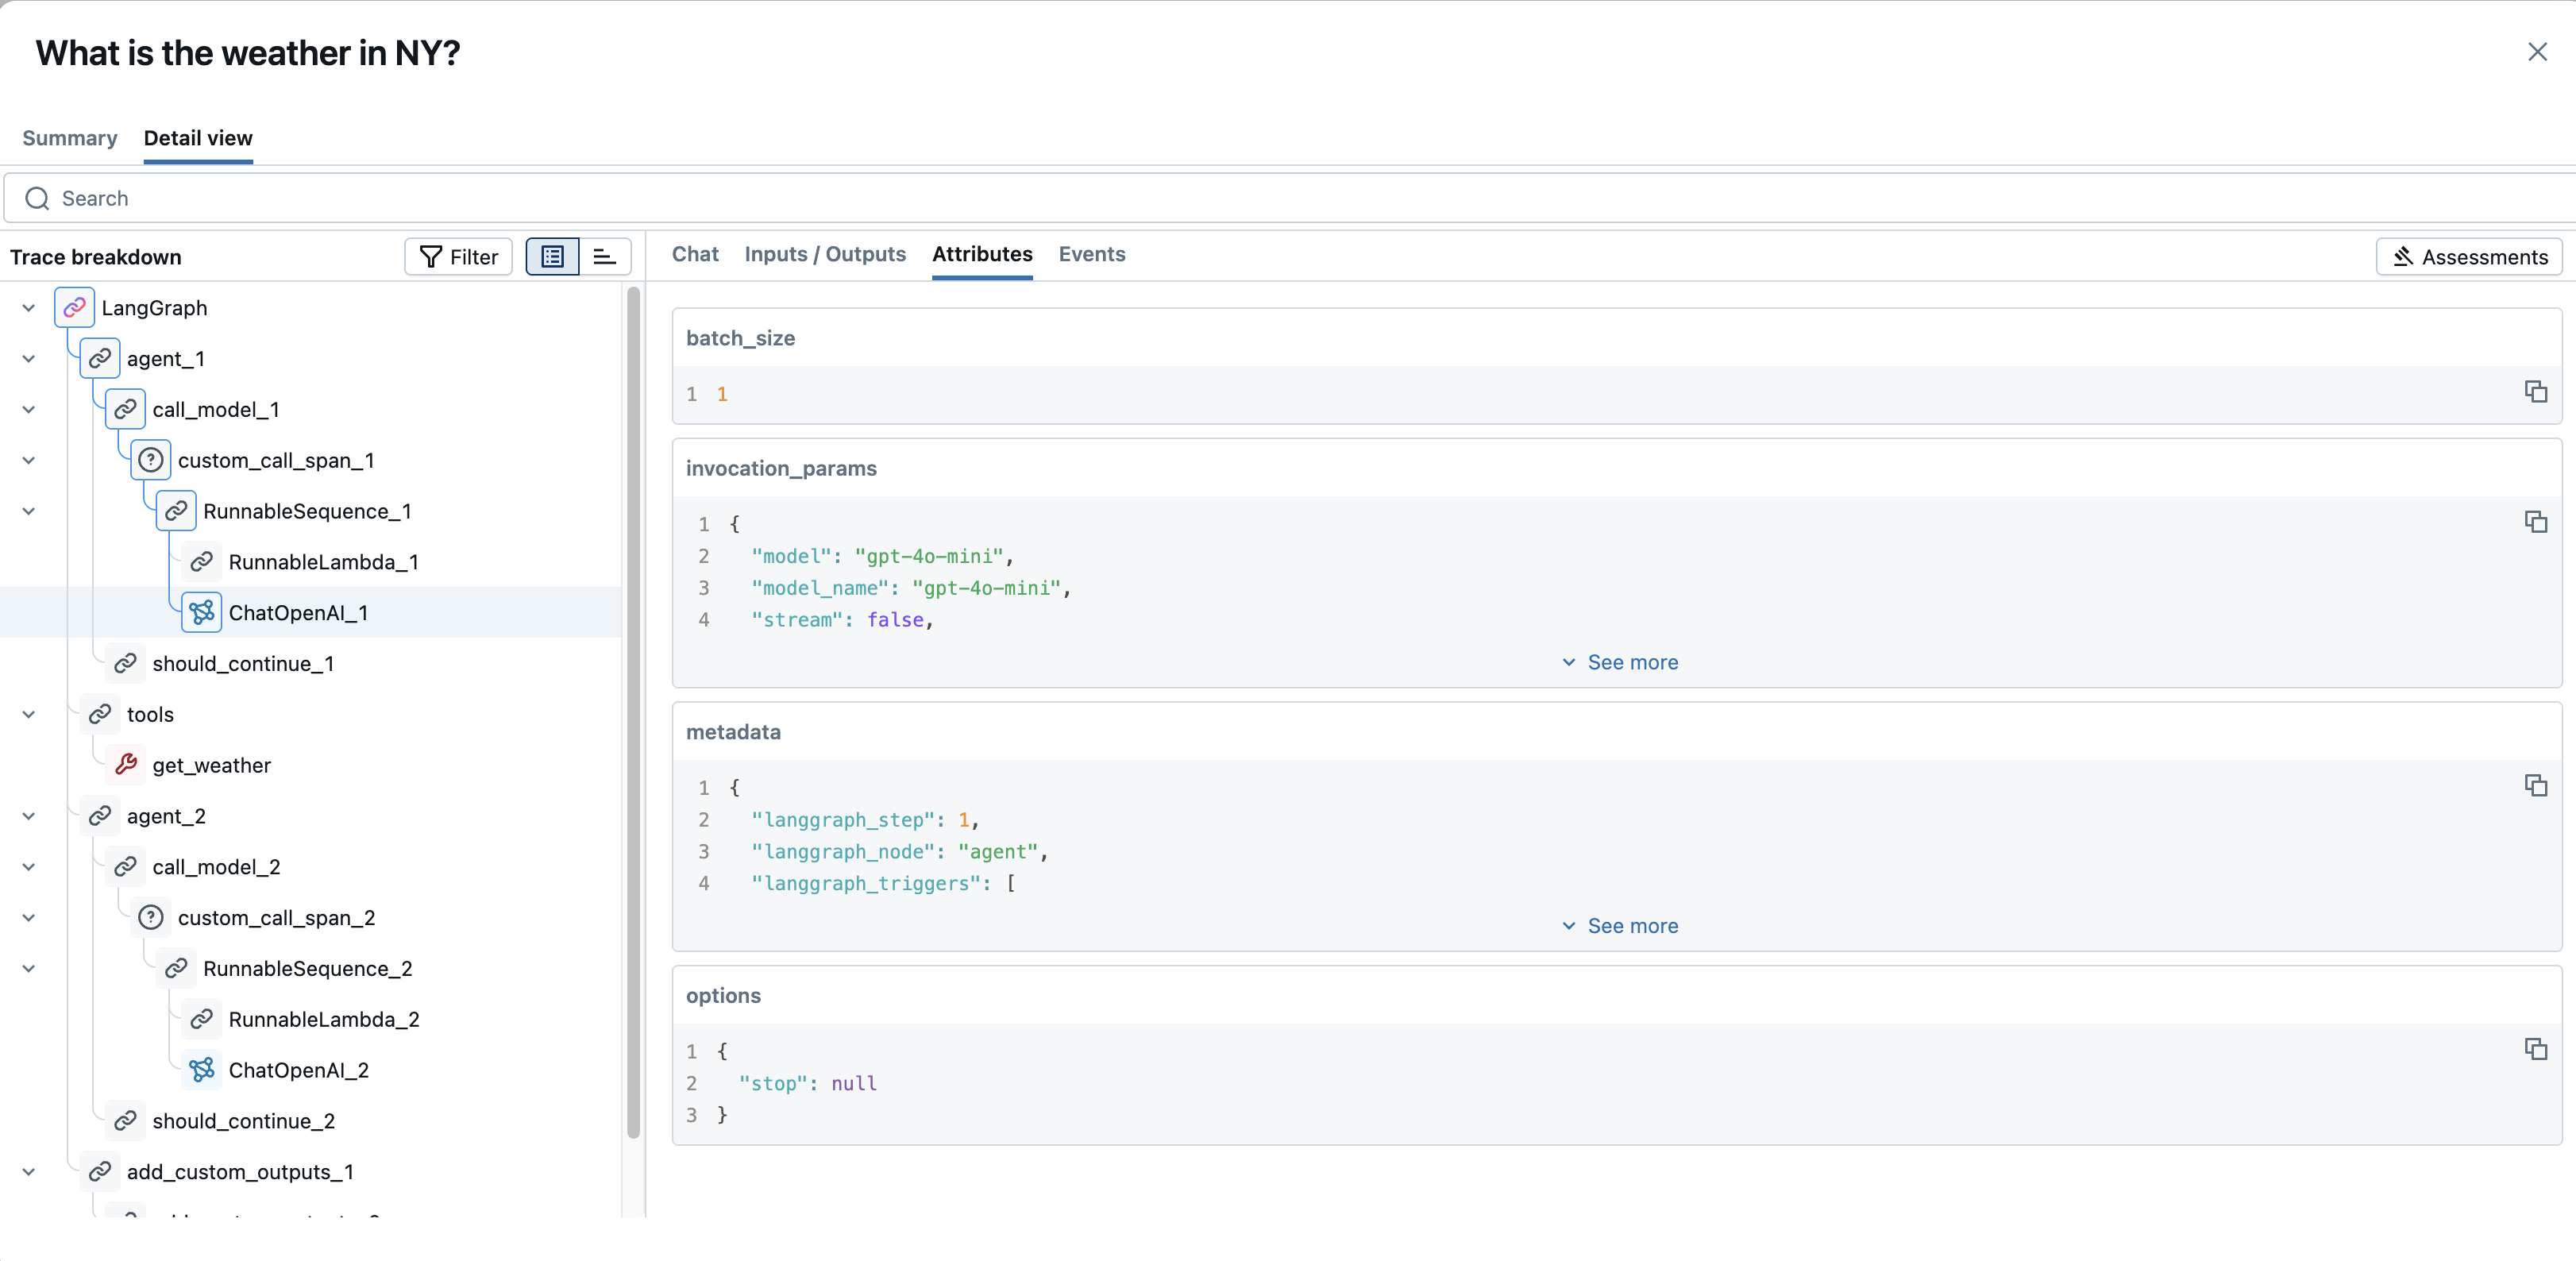Screen dimensions: 2576x1261
Task: Click the copy icon in the options panel
Action: coord(2537,1050)
